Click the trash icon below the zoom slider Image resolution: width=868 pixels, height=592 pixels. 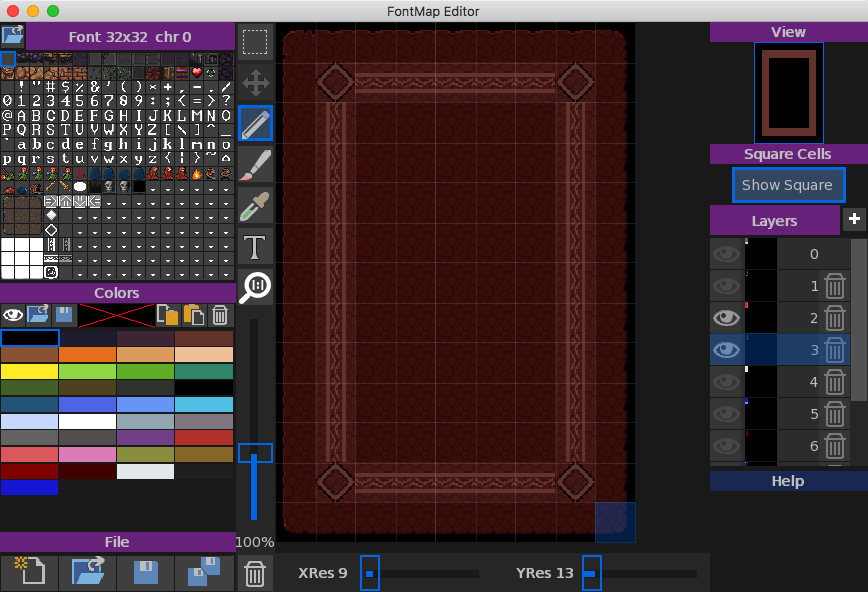click(255, 574)
